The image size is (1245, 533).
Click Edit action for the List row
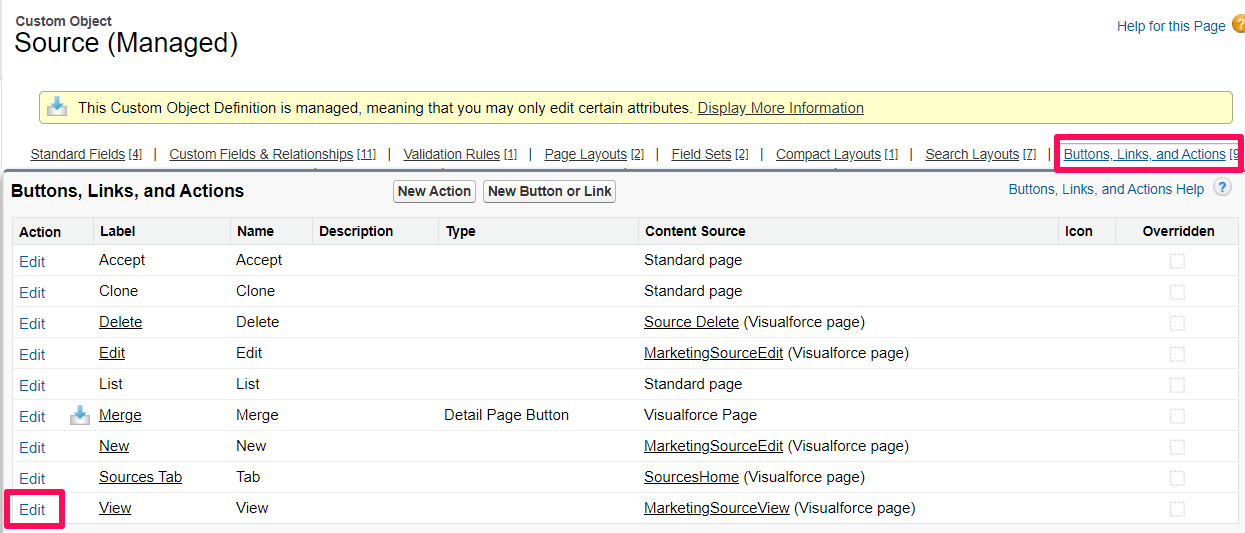(32, 385)
